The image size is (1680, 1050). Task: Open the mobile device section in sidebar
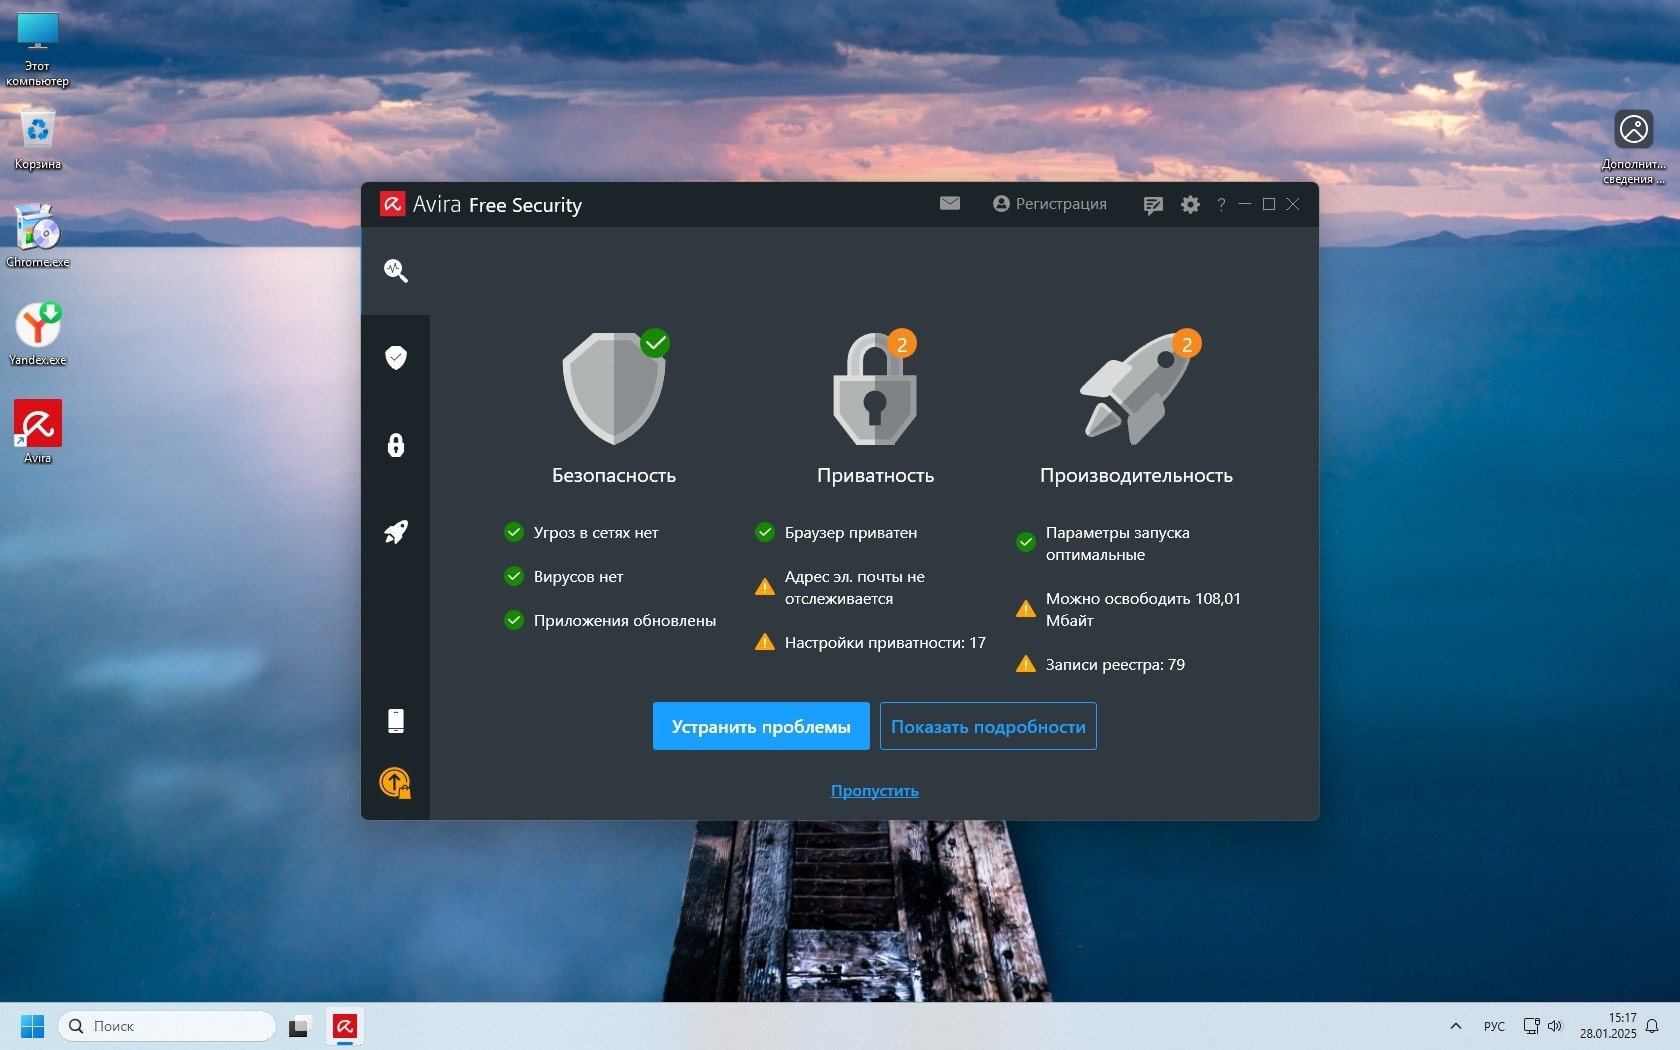[x=396, y=721]
